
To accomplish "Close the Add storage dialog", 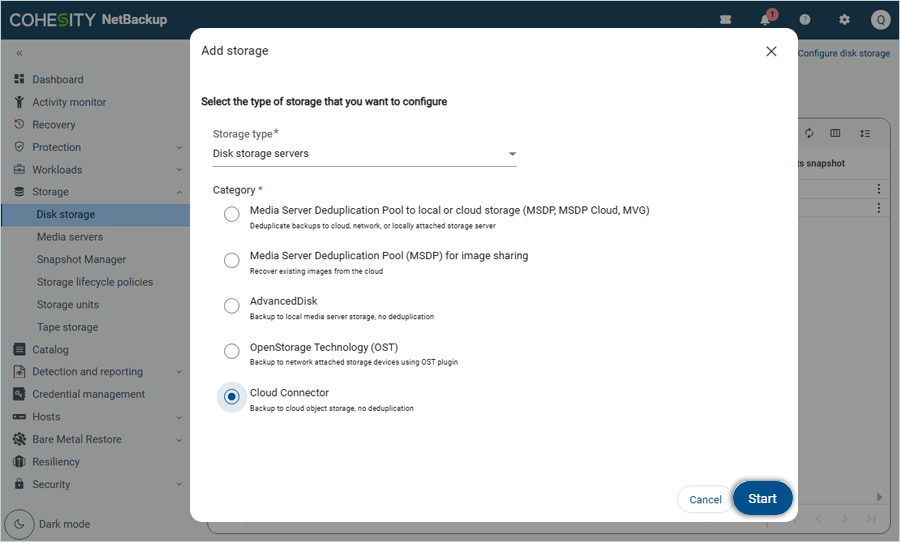I will coord(771,52).
